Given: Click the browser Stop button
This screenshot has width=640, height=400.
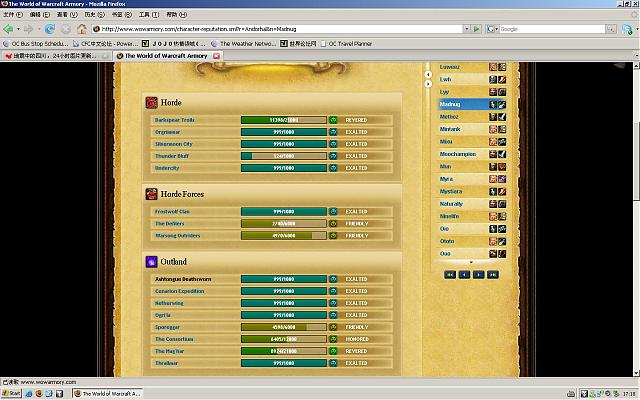Looking at the screenshot, I should [x=66, y=29].
